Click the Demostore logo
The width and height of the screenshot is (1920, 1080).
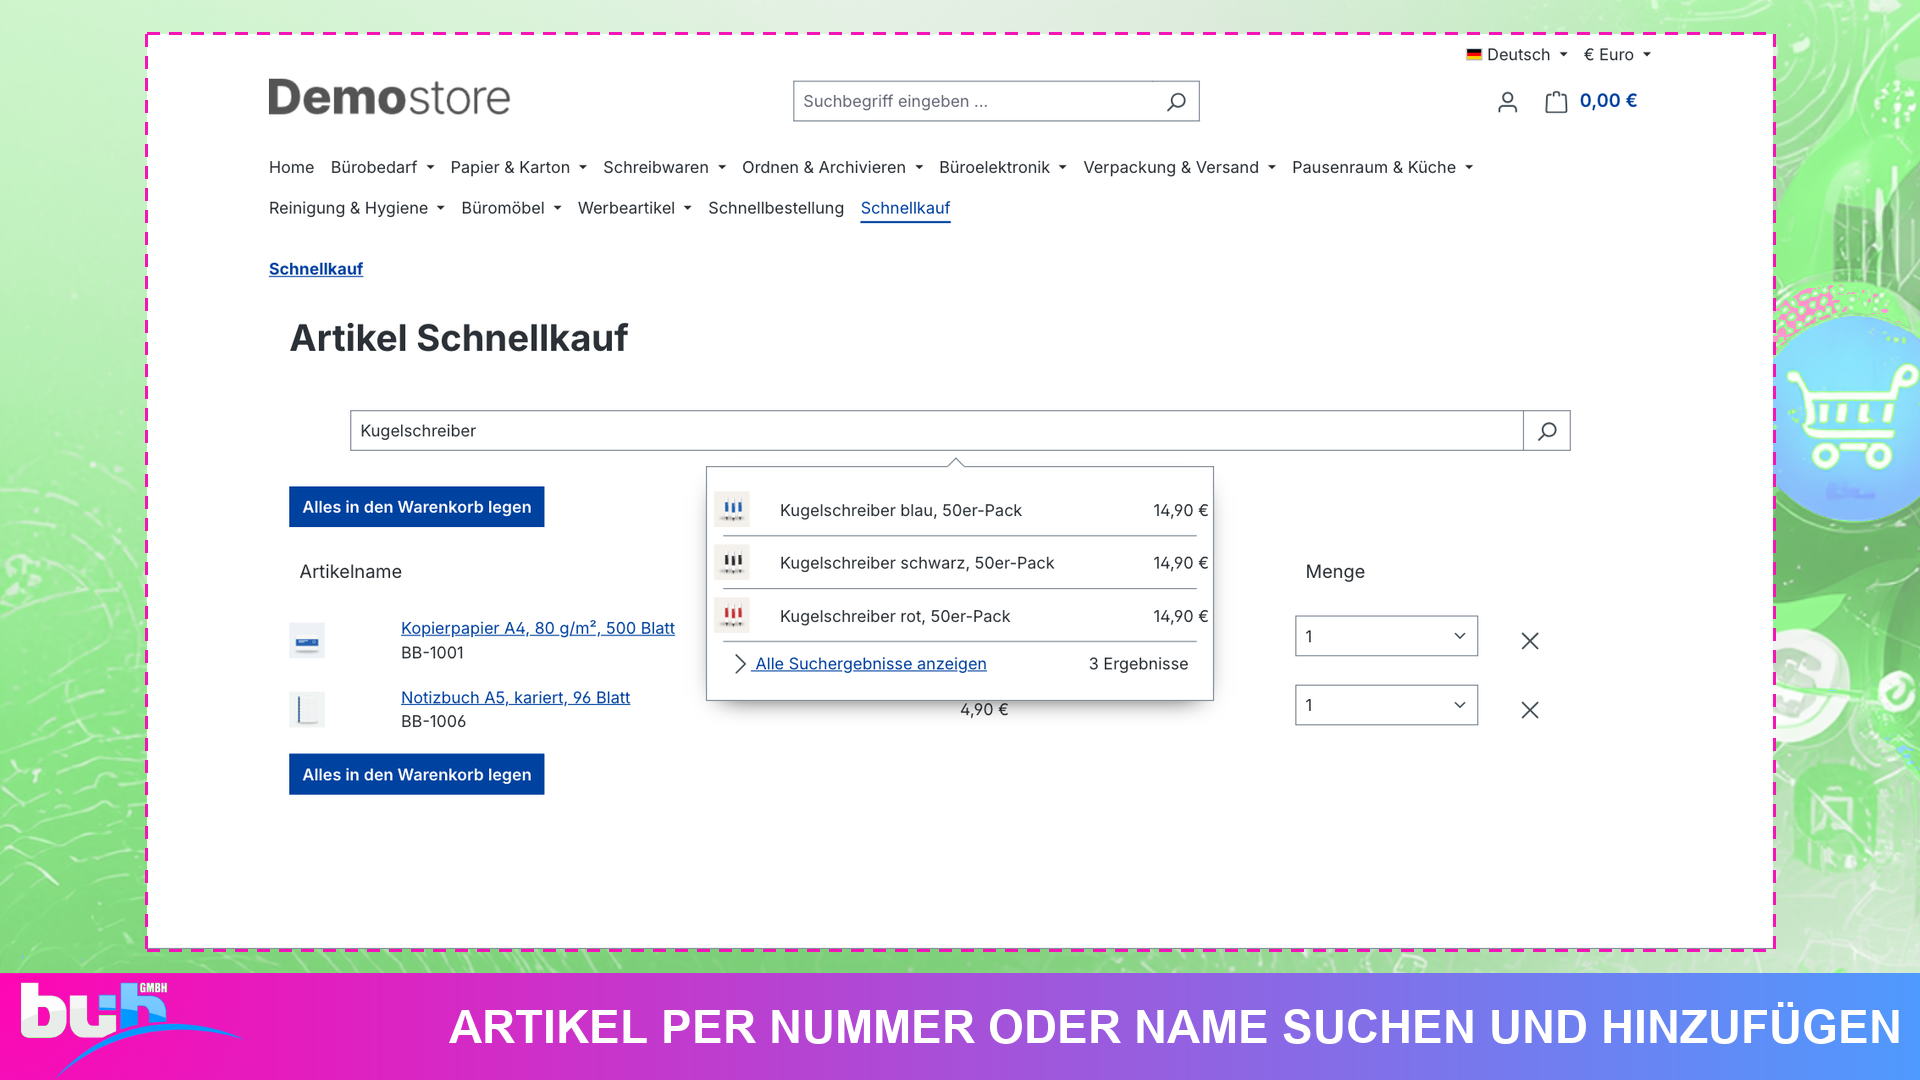coord(389,97)
